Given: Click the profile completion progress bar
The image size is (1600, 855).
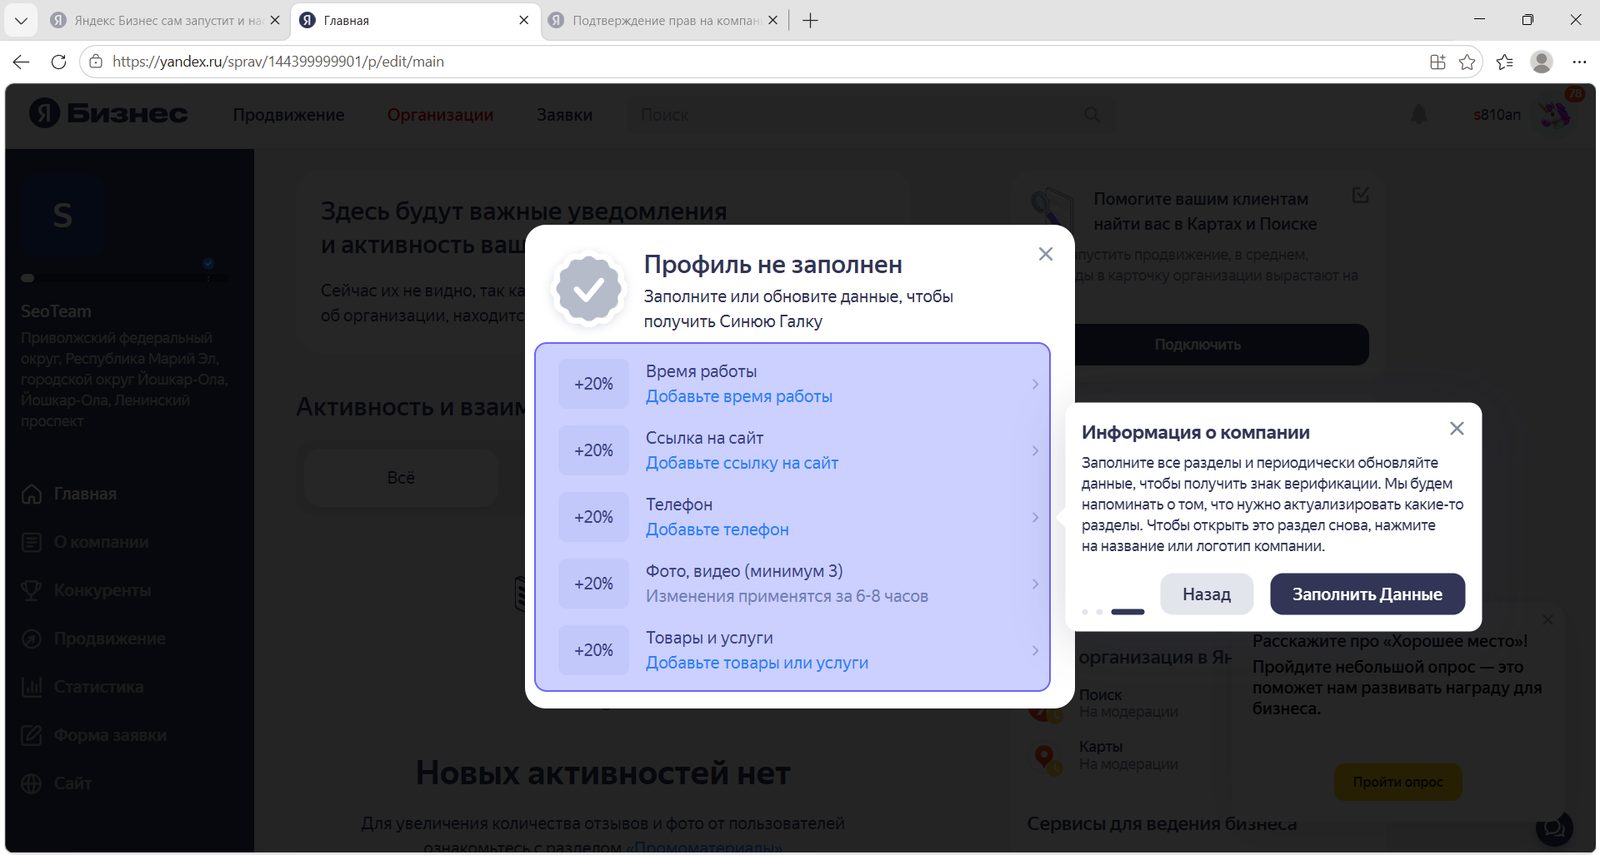Looking at the screenshot, I should tap(125, 278).
